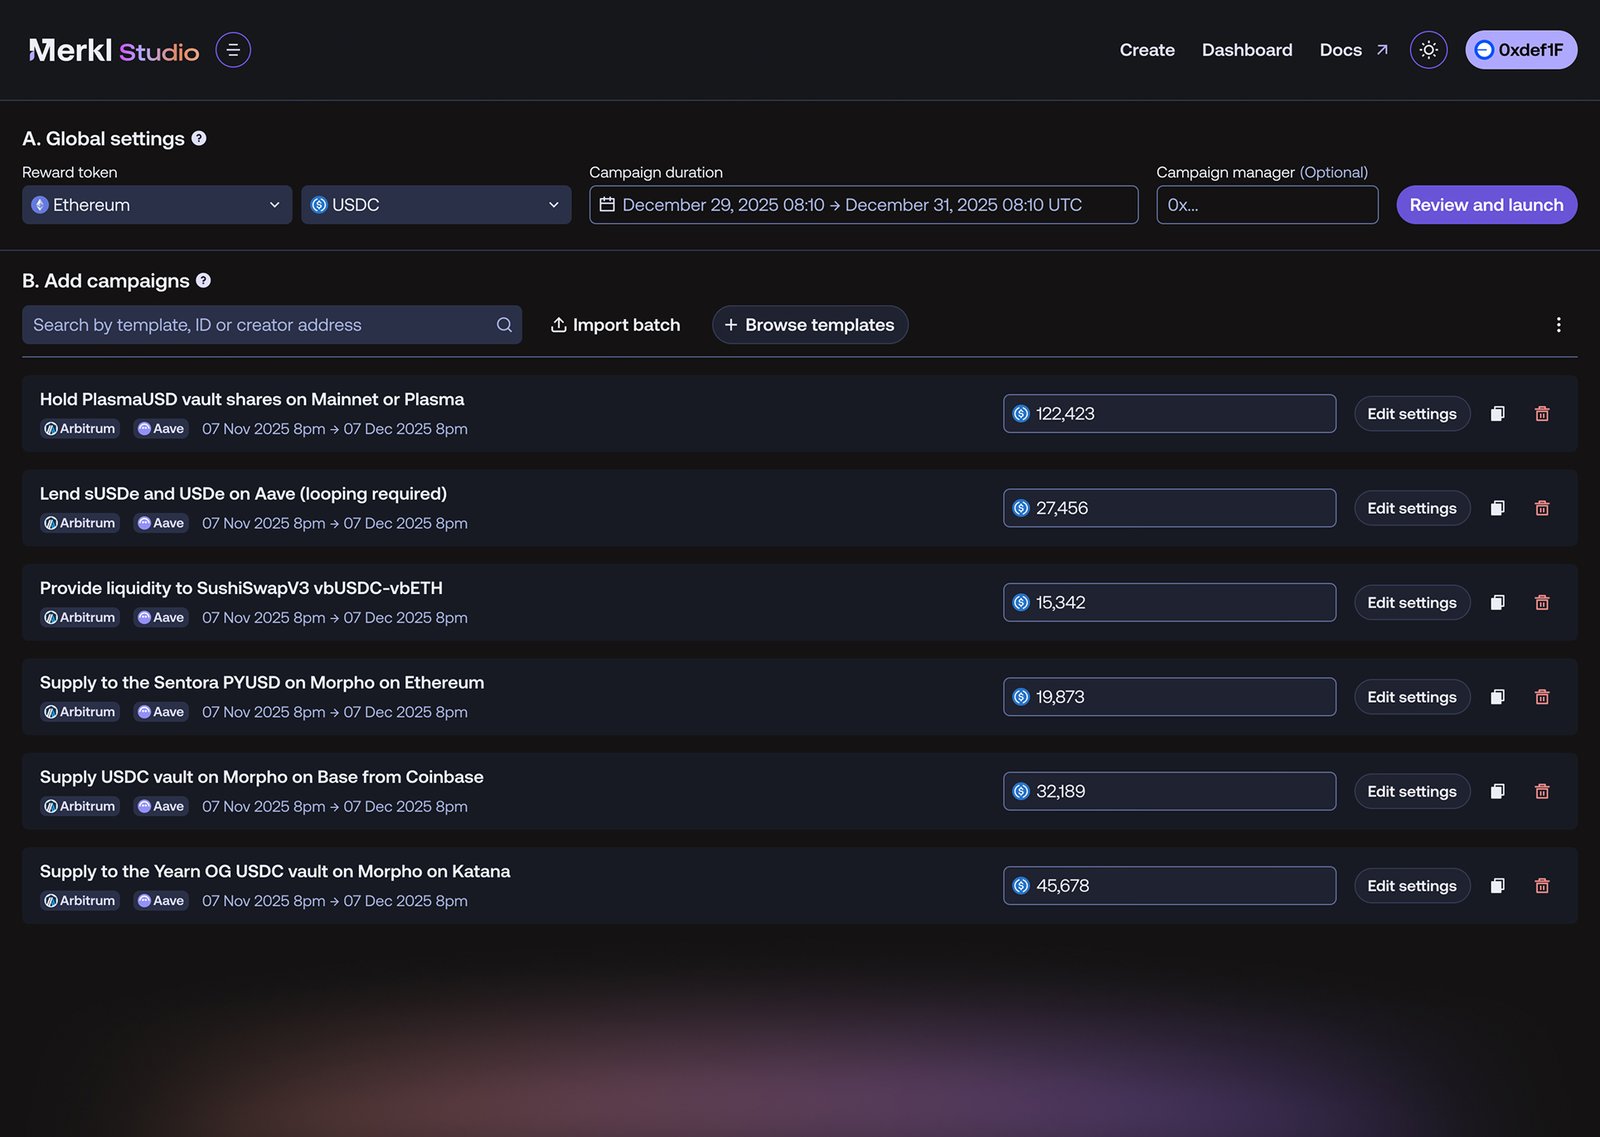The width and height of the screenshot is (1600, 1137).
Task: Duplicate the Hold PlasmaUSD campaign
Action: coord(1497,414)
